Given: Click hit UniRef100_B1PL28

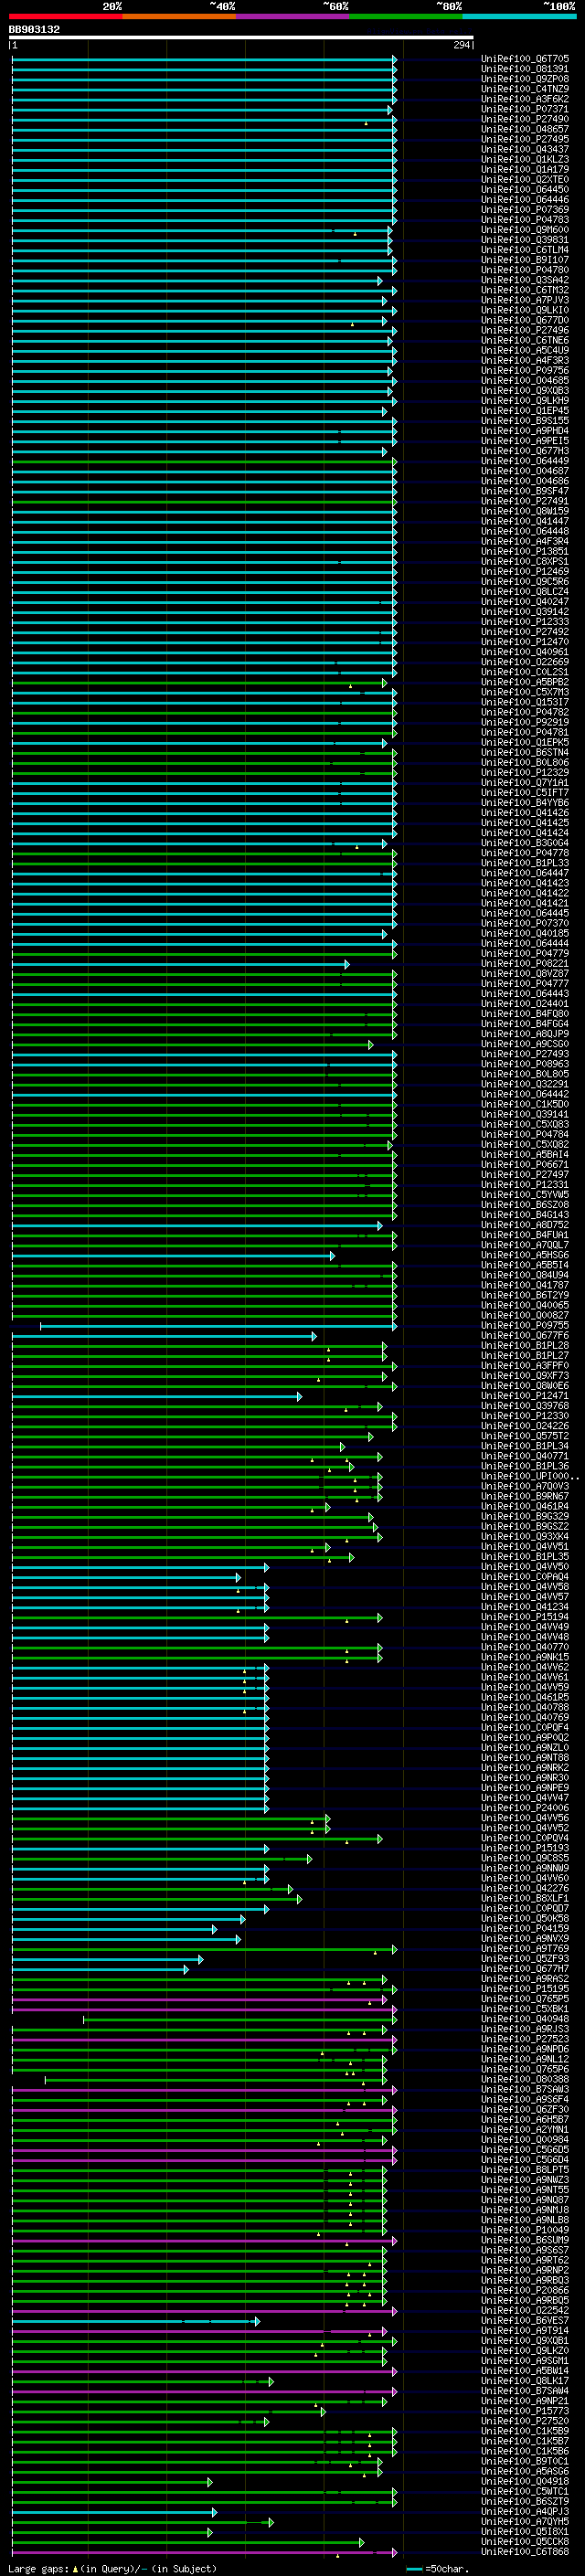Looking at the screenshot, I should click(x=524, y=1345).
